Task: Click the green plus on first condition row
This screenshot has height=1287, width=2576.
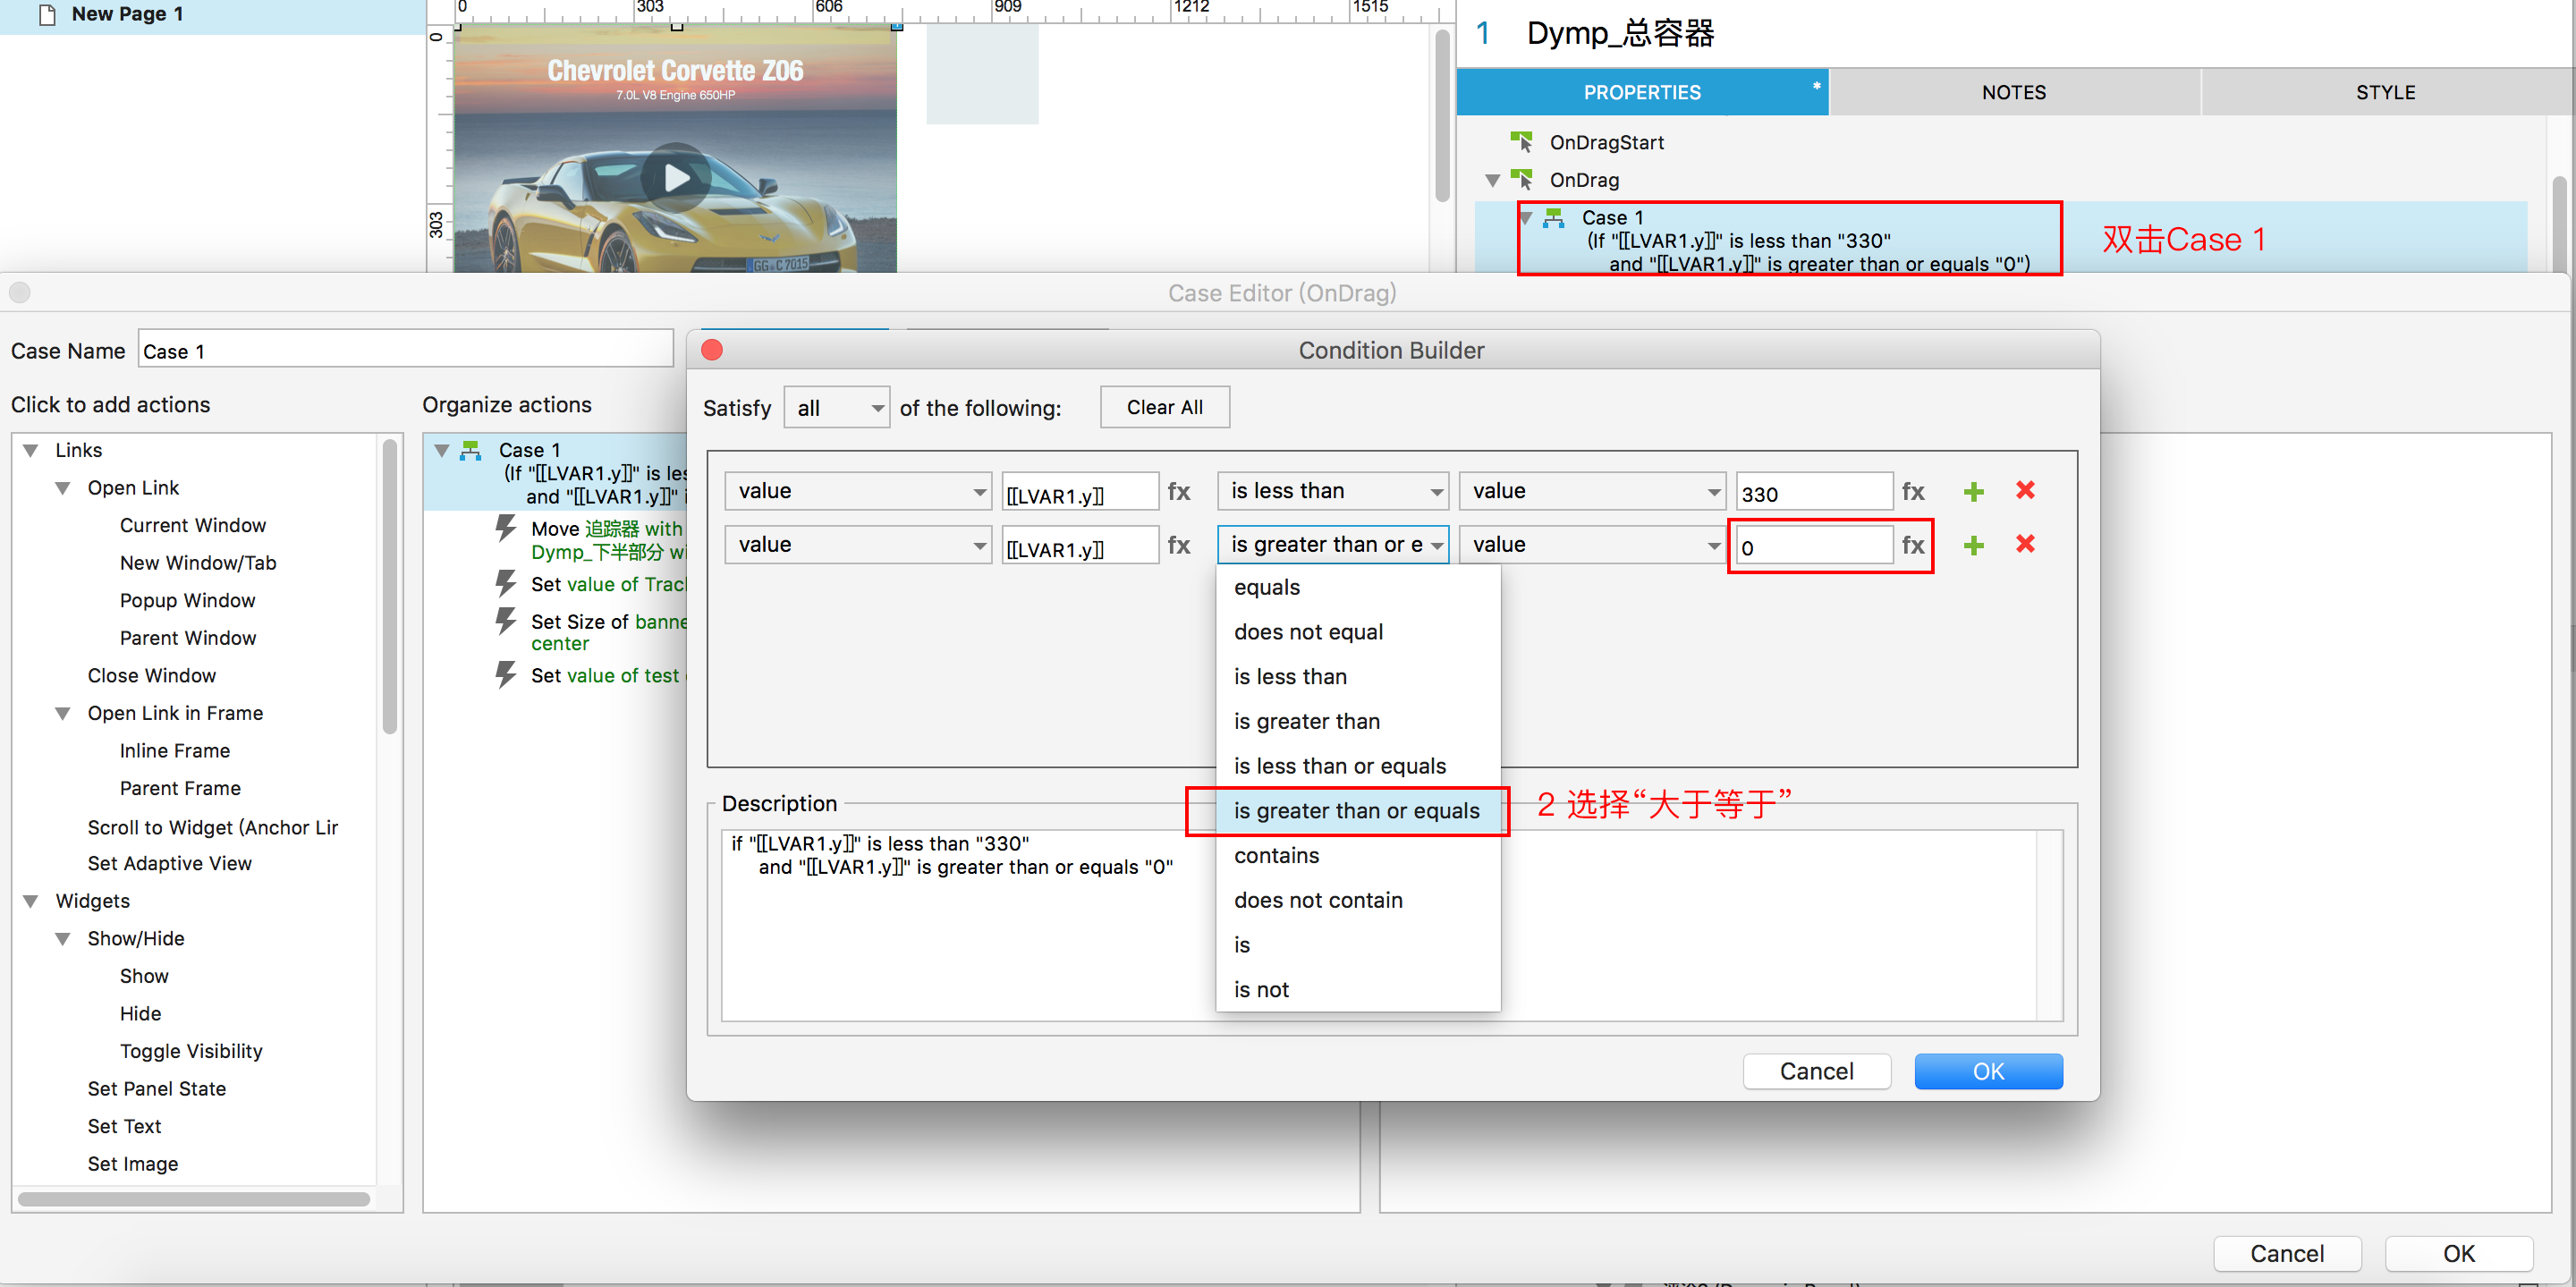Action: (1973, 491)
